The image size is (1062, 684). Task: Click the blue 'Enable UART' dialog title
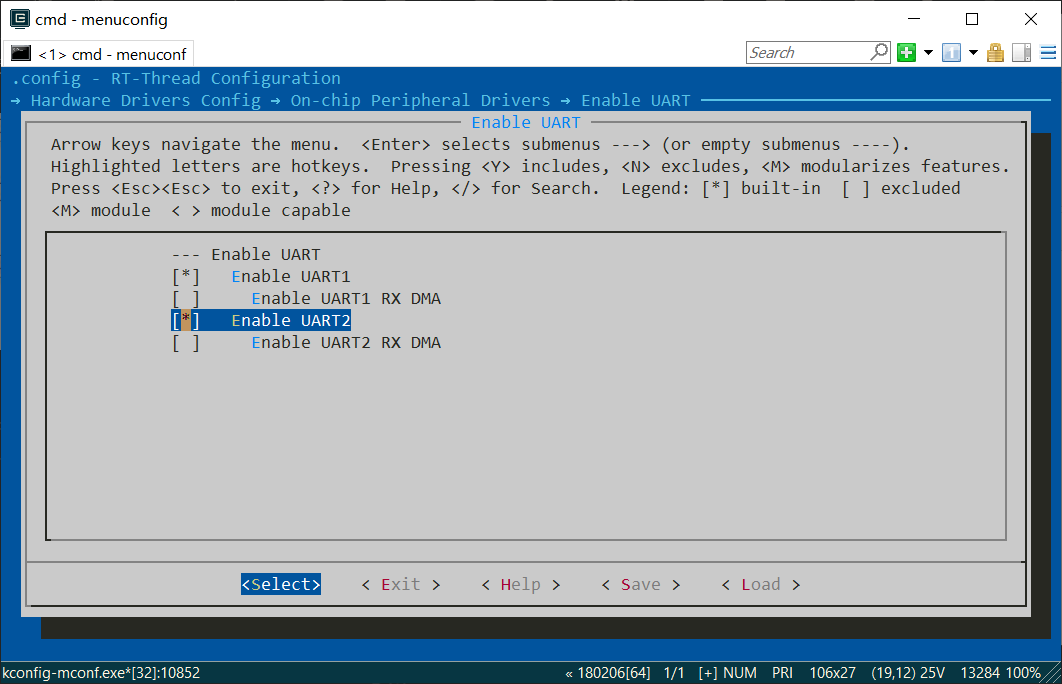pyautogui.click(x=526, y=123)
